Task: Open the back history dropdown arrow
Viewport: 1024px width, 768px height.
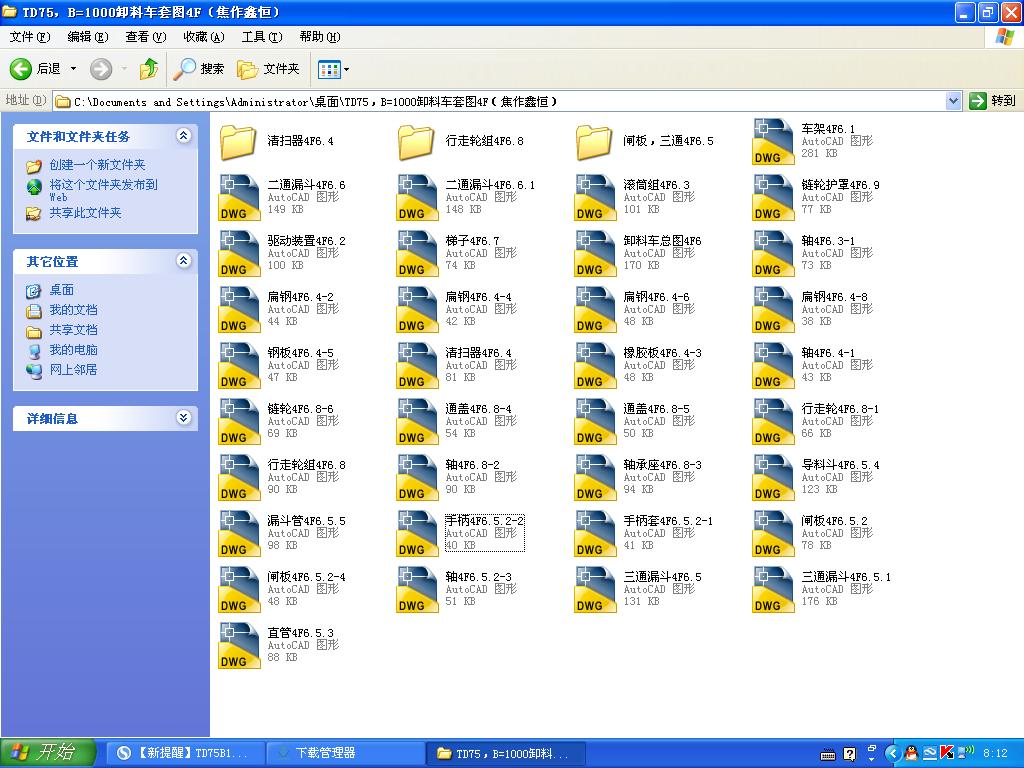Action: (x=73, y=69)
